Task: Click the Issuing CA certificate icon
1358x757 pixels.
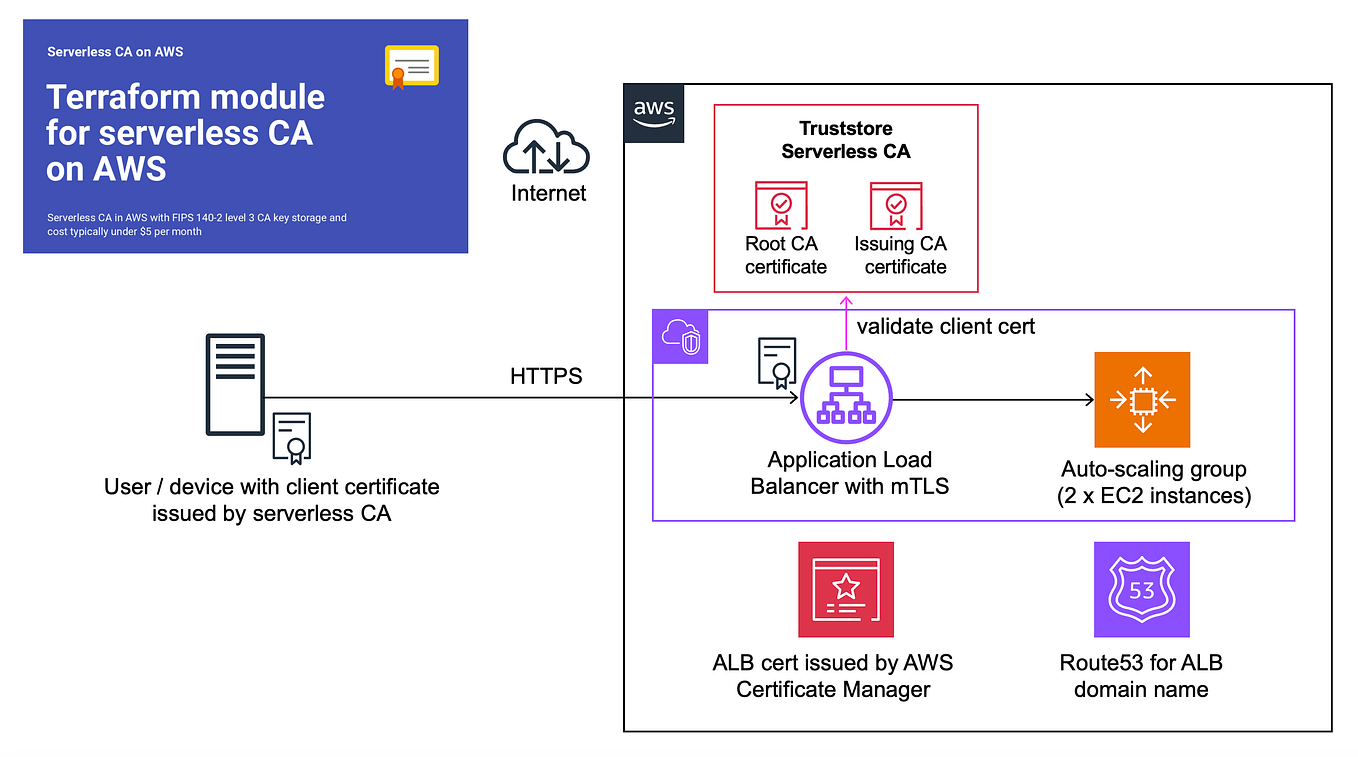Action: click(x=896, y=207)
